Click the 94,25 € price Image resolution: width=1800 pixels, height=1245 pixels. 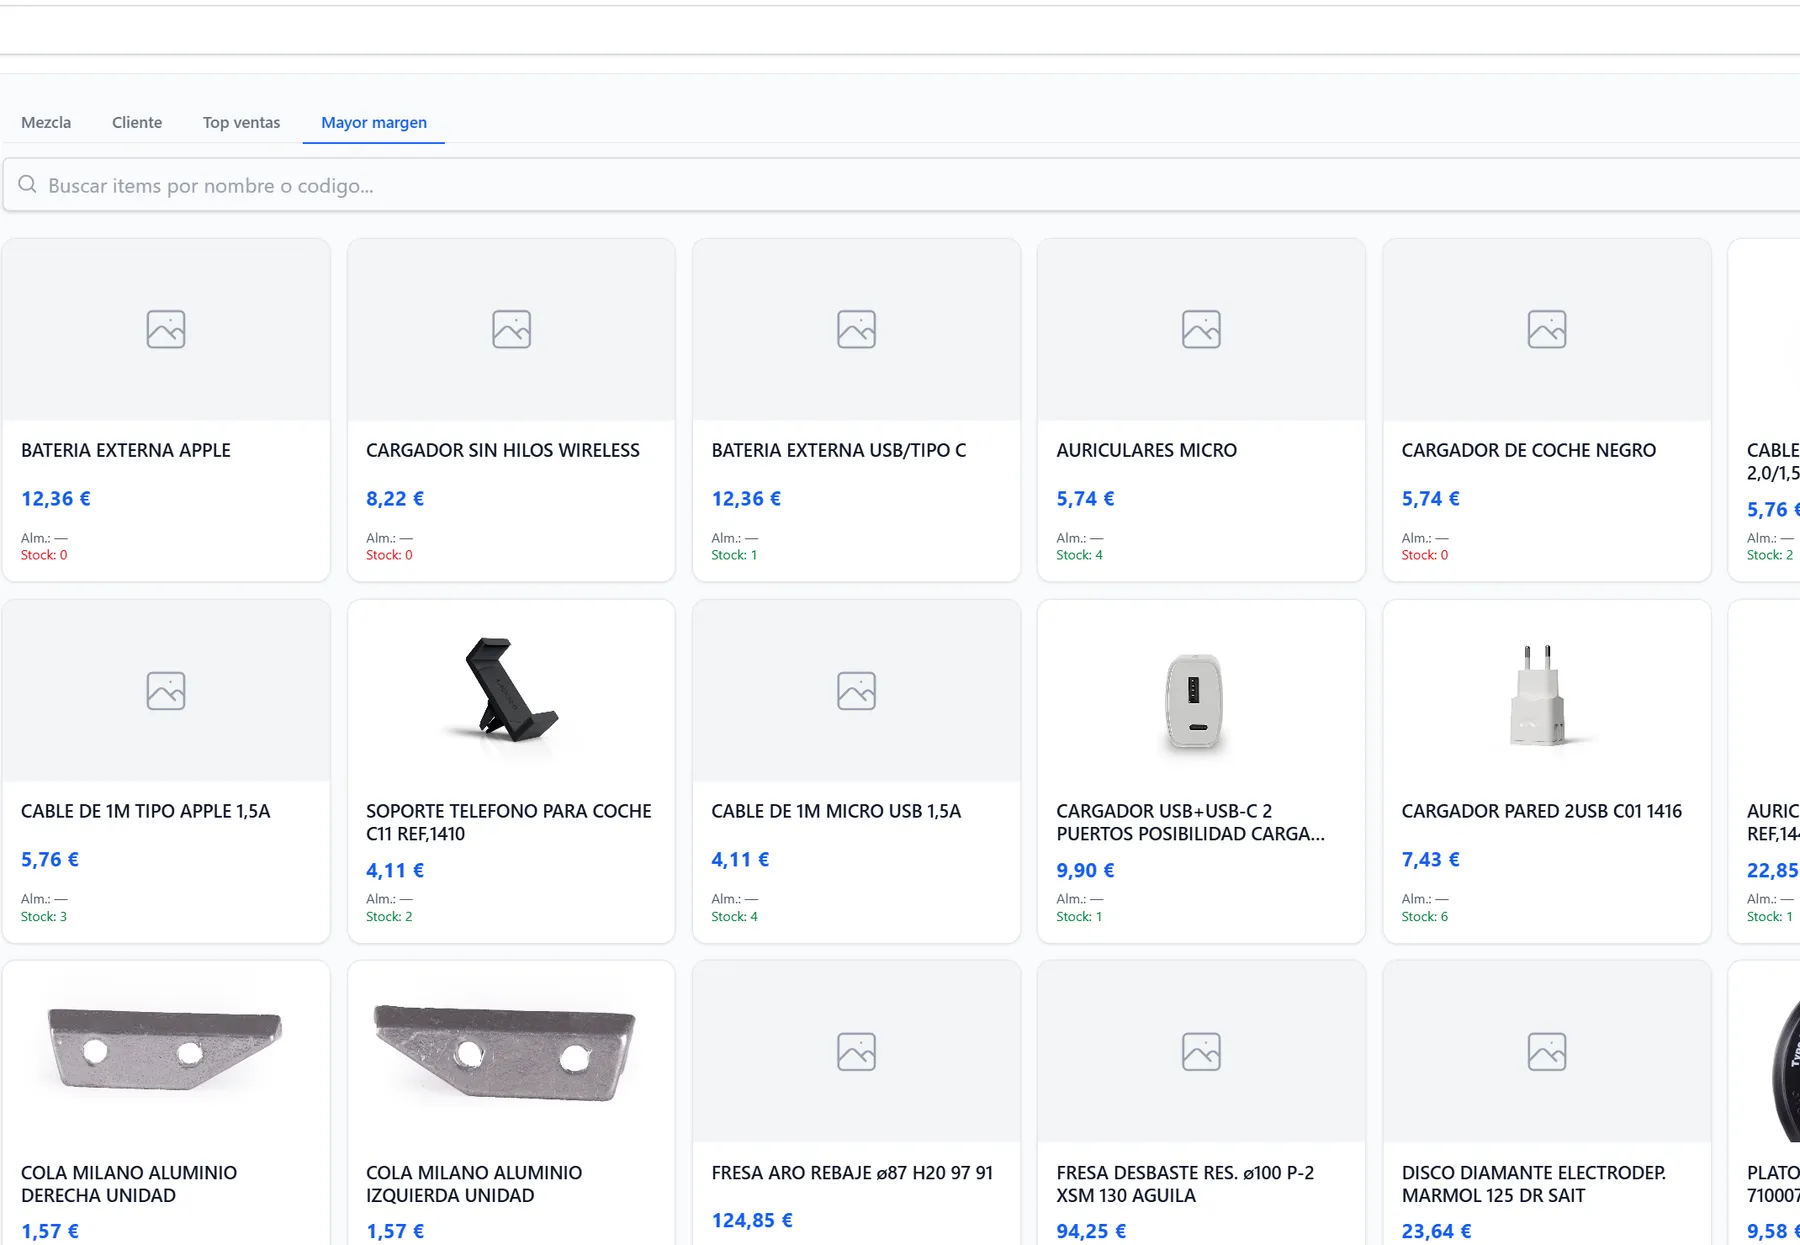1091,1231
